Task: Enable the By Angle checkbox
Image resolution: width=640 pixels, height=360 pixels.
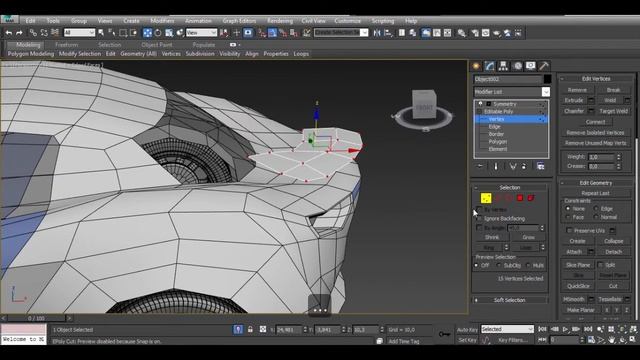Action: [480, 228]
